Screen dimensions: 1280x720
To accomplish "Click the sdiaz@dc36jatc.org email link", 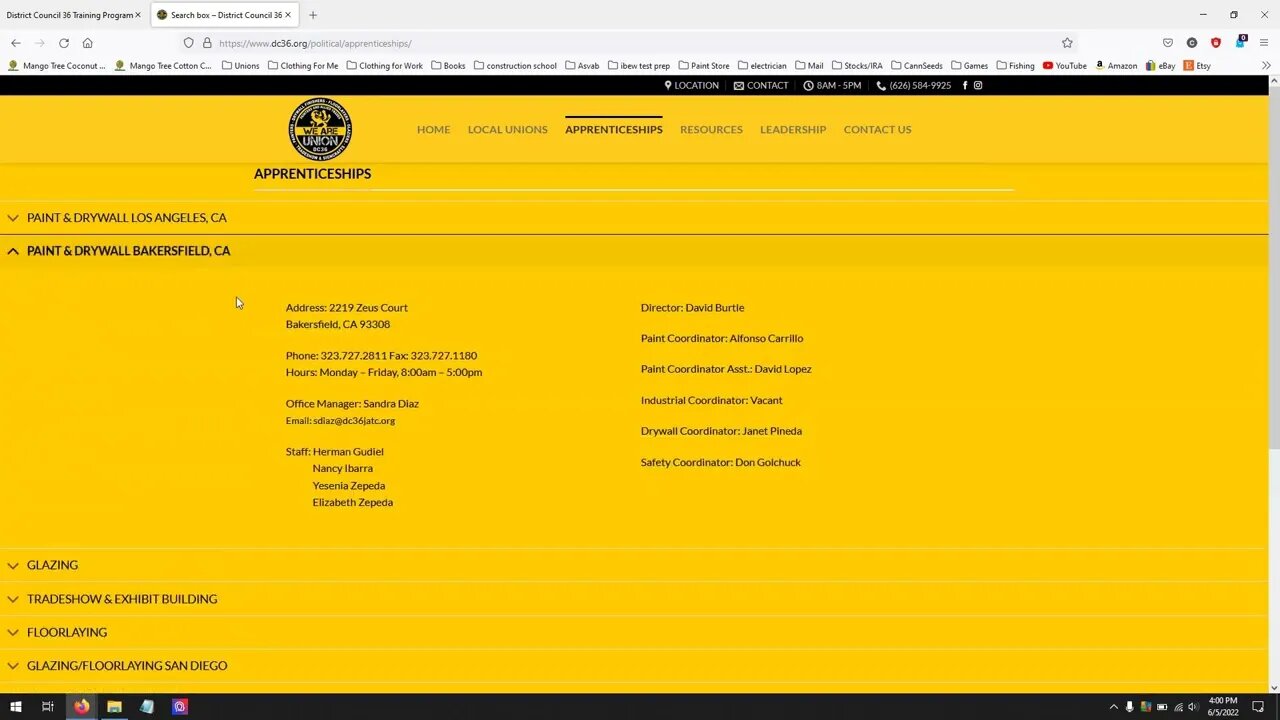I will tap(354, 421).
